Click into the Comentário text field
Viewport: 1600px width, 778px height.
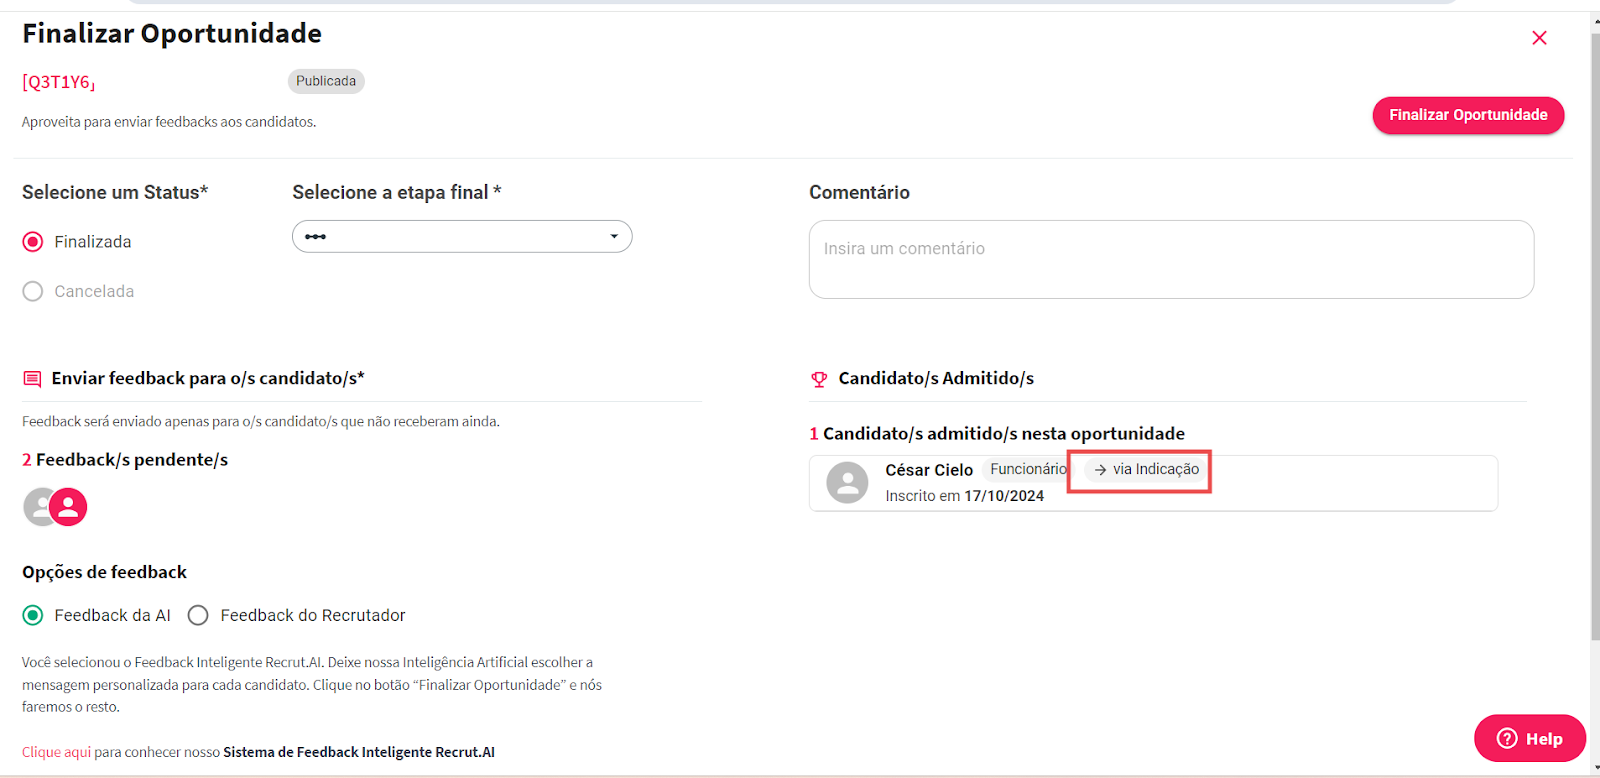[x=1170, y=259]
